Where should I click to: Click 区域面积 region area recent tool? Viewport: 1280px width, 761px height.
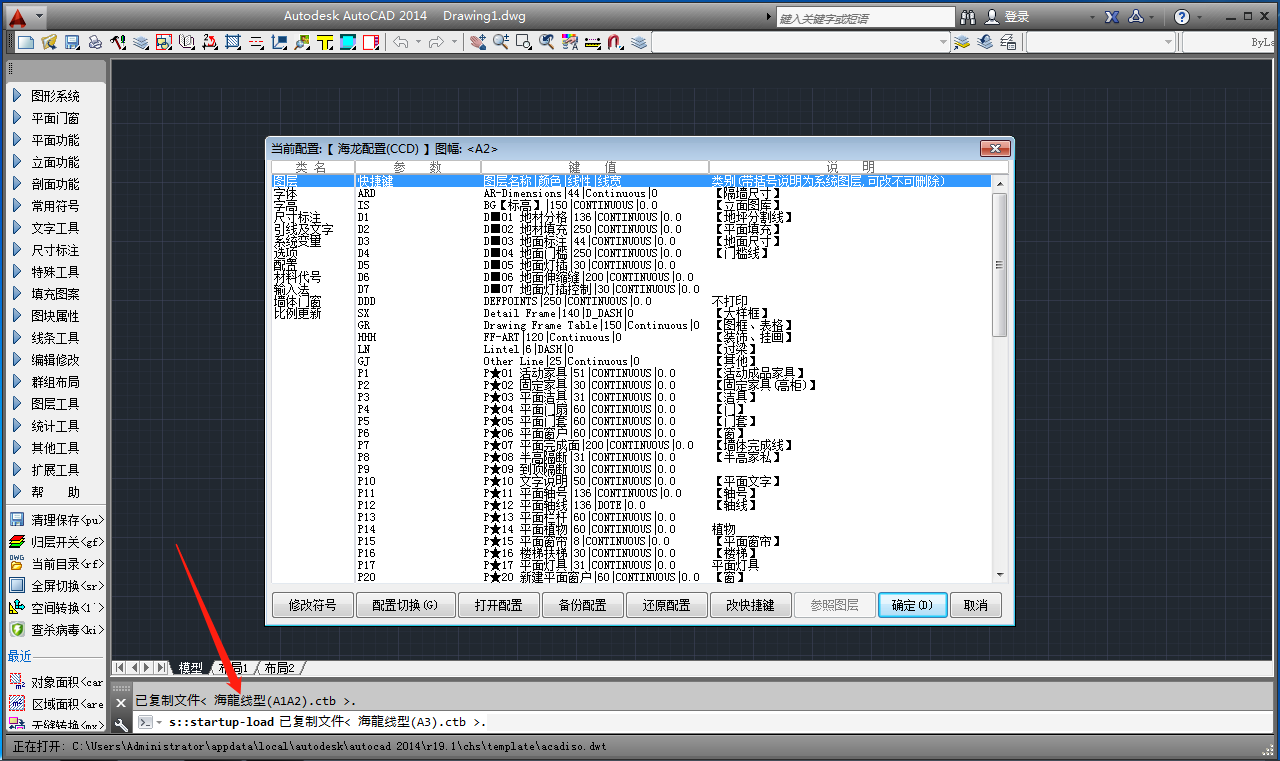click(56, 704)
